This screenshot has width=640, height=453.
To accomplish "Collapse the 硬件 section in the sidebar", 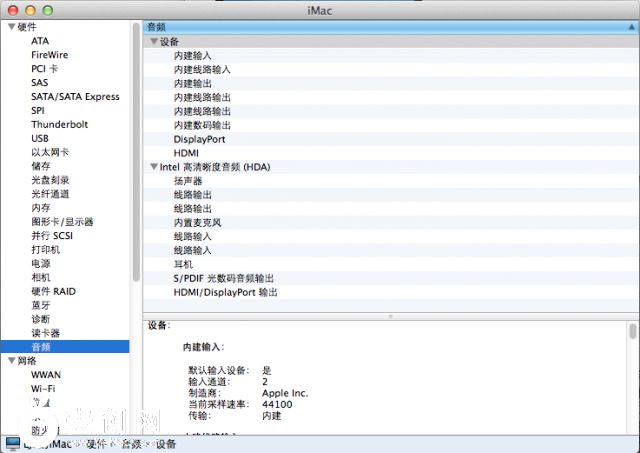I will [11, 27].
